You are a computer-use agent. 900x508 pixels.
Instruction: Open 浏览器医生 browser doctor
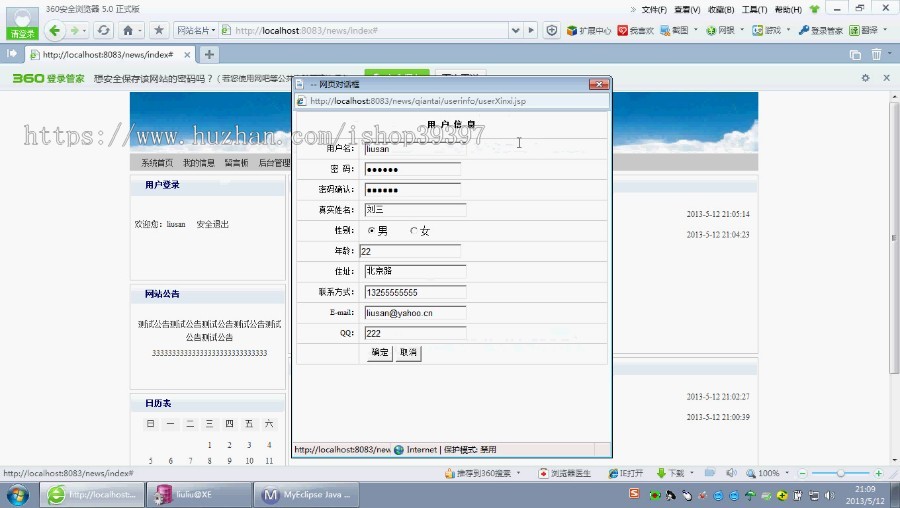[x=565, y=474]
